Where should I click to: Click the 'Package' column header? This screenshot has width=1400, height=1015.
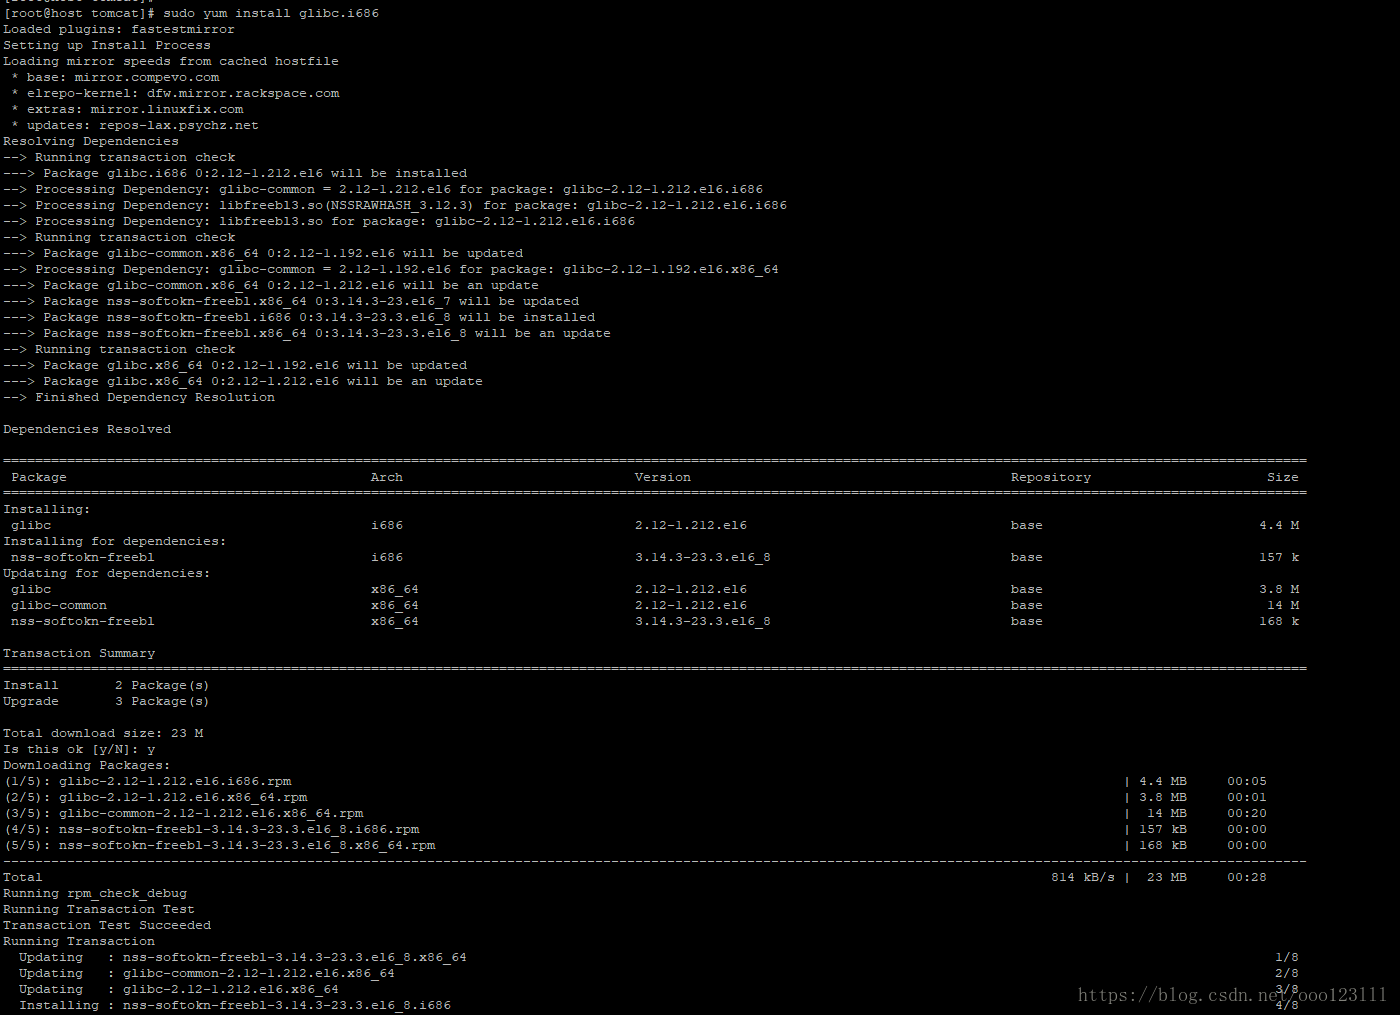click(39, 477)
